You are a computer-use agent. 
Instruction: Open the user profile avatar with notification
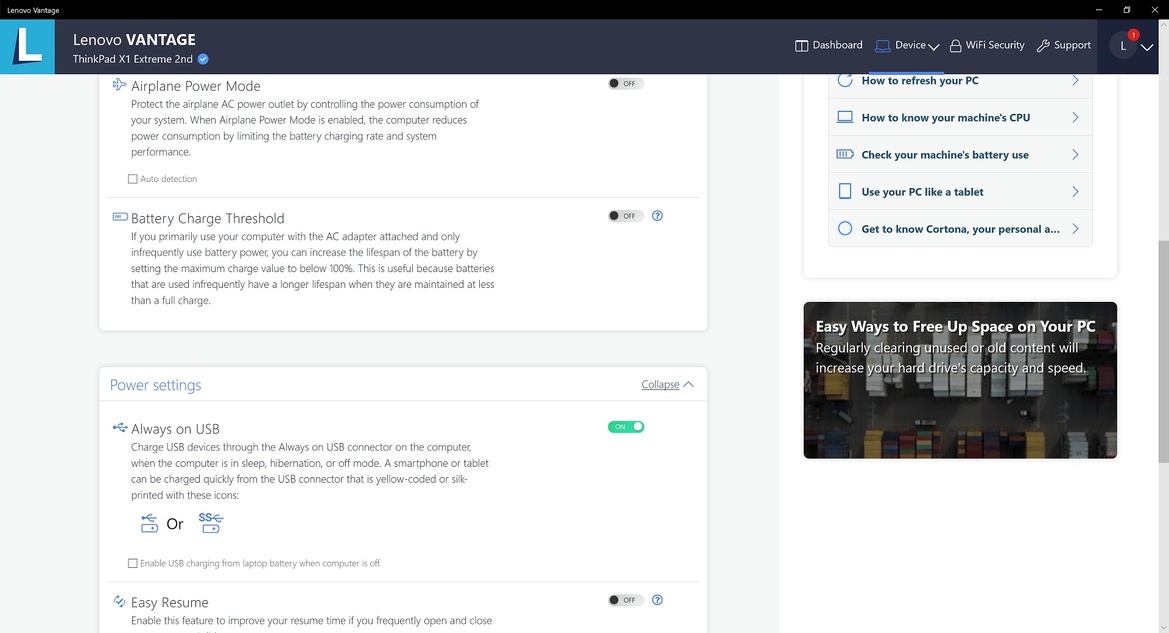point(1124,45)
